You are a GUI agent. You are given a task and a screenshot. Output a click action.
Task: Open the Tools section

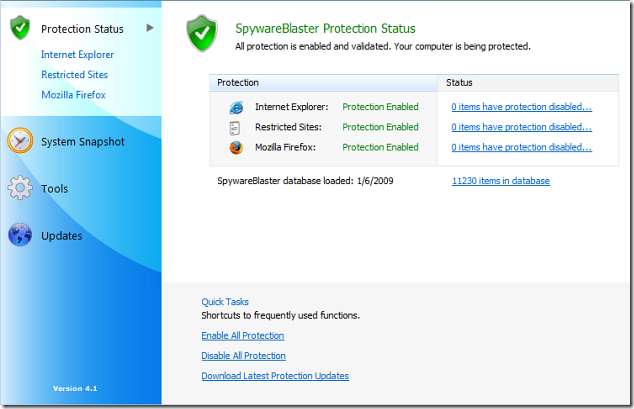click(55, 189)
